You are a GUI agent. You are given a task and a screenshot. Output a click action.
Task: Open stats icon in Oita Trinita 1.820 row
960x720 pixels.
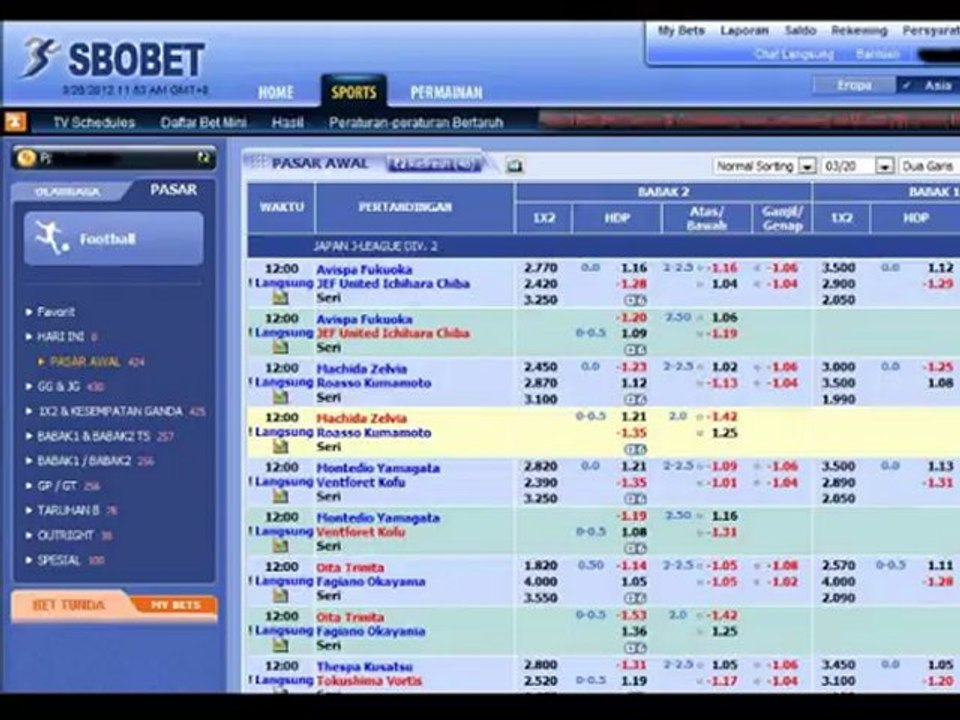coord(280,596)
